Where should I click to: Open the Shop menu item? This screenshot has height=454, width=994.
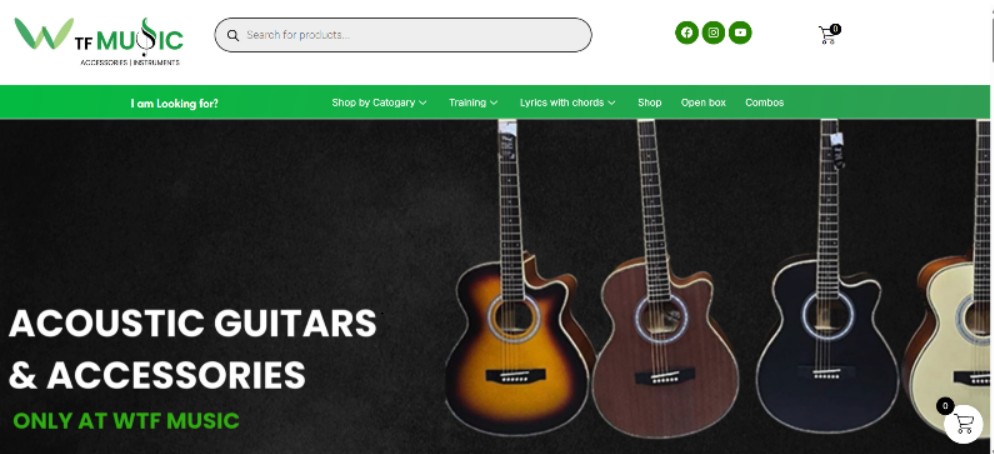(649, 103)
